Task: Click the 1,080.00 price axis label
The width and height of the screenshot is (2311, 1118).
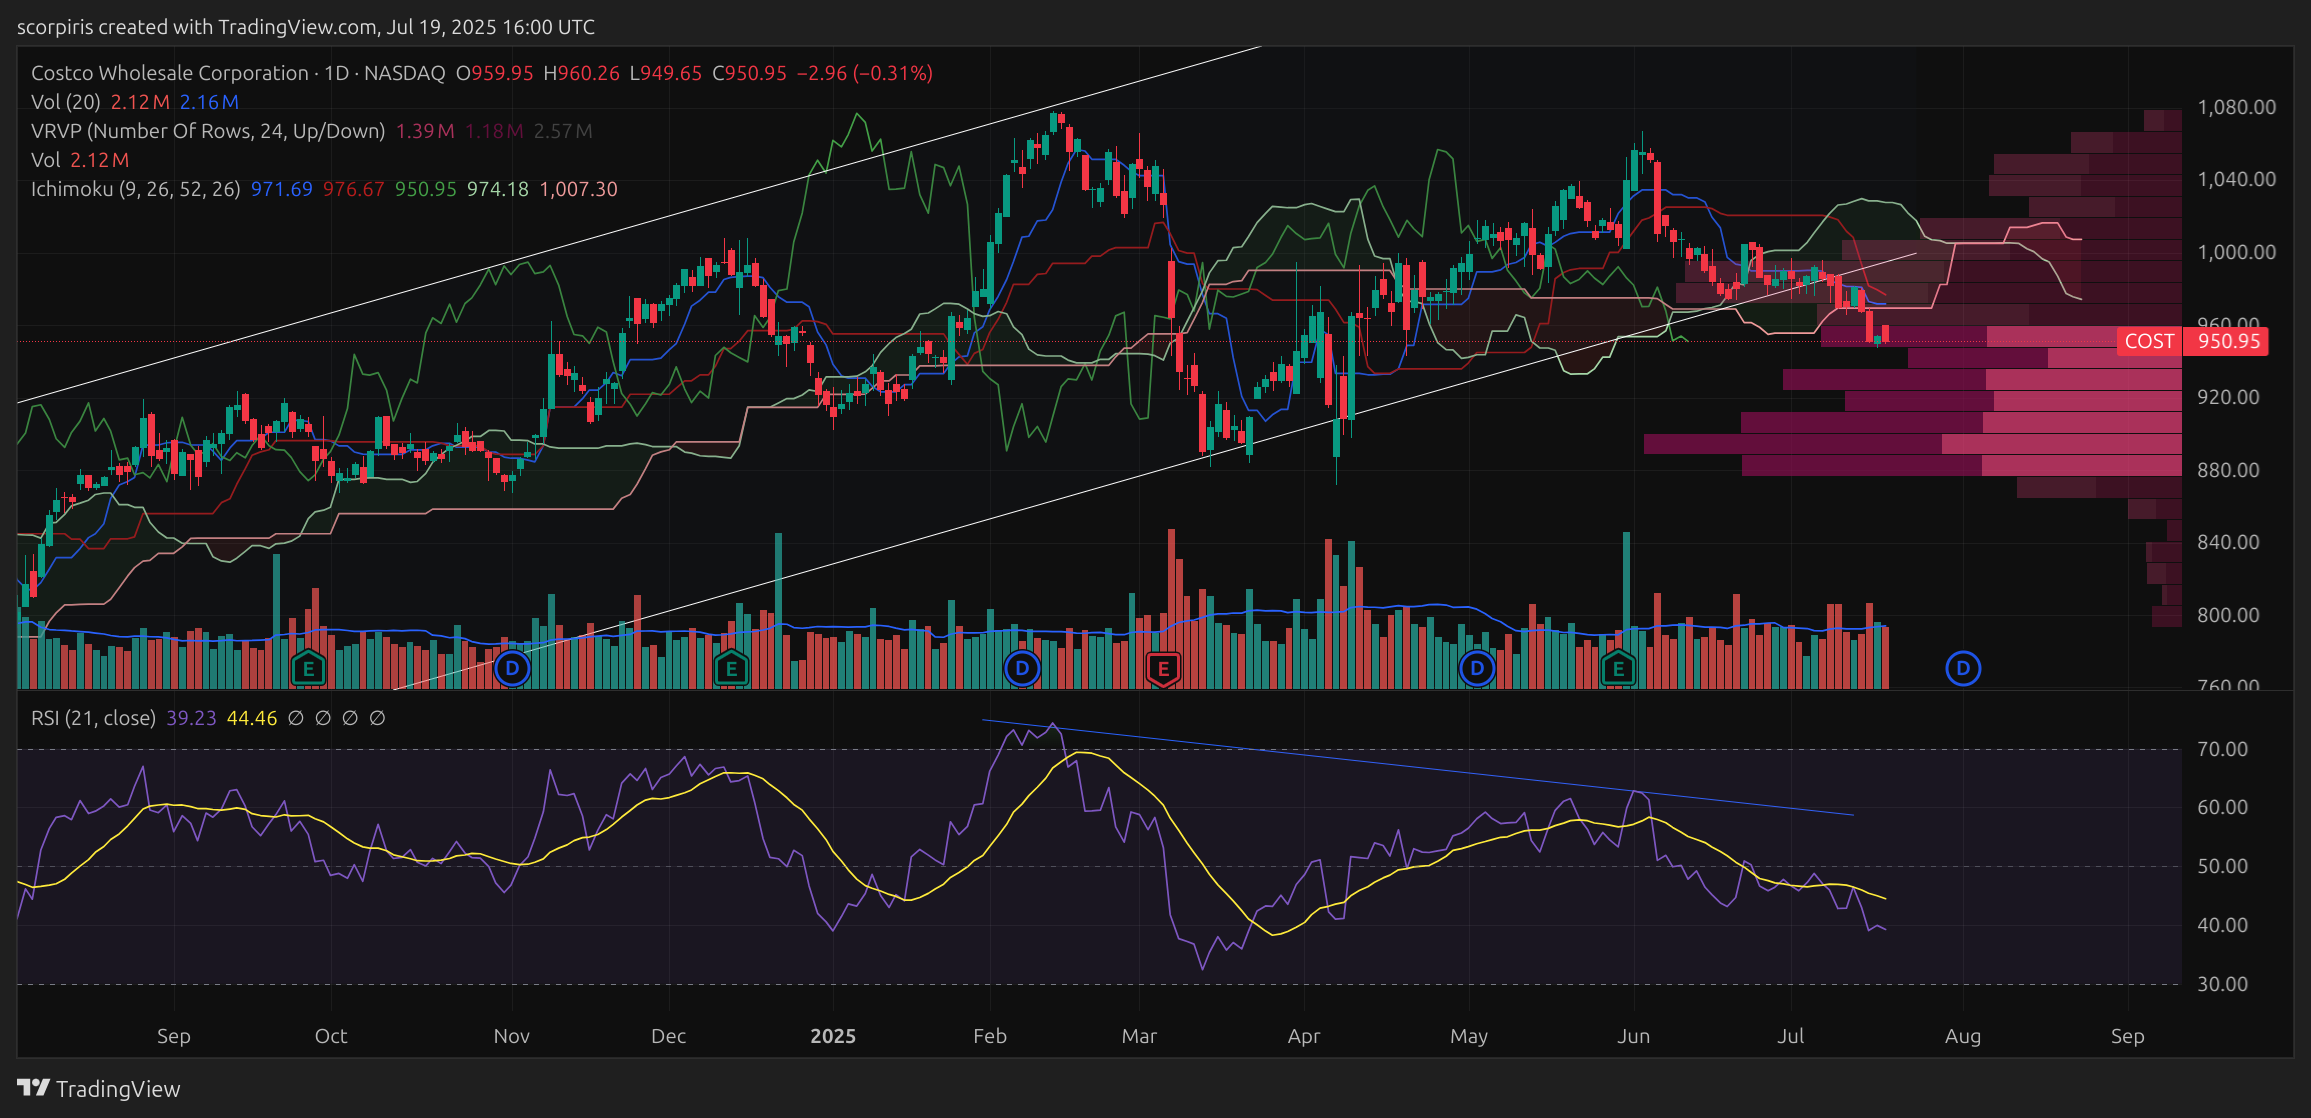Action: point(2237,107)
